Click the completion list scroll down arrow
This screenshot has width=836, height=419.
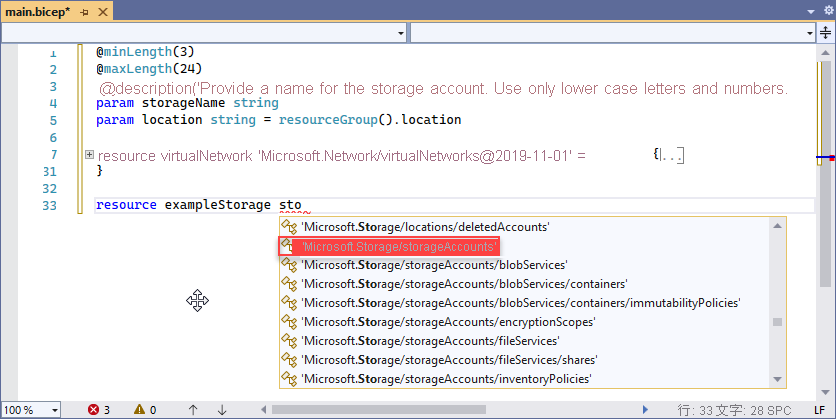(x=777, y=380)
